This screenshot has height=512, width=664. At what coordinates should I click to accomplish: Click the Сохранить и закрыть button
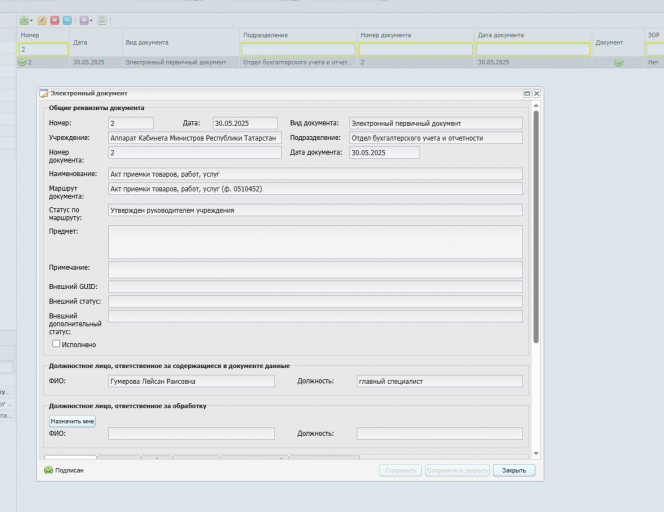tap(457, 470)
